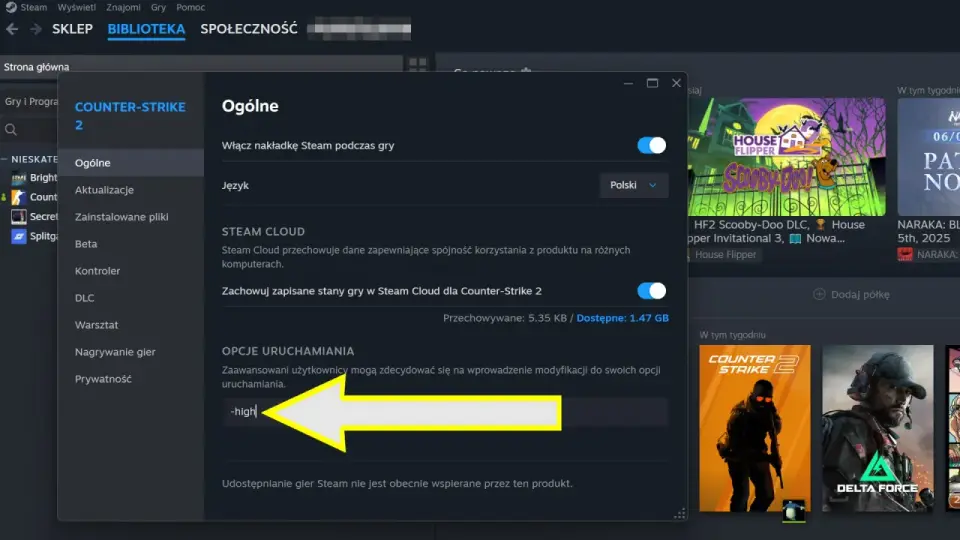
Task: Close the properties dialog
Action: [677, 83]
